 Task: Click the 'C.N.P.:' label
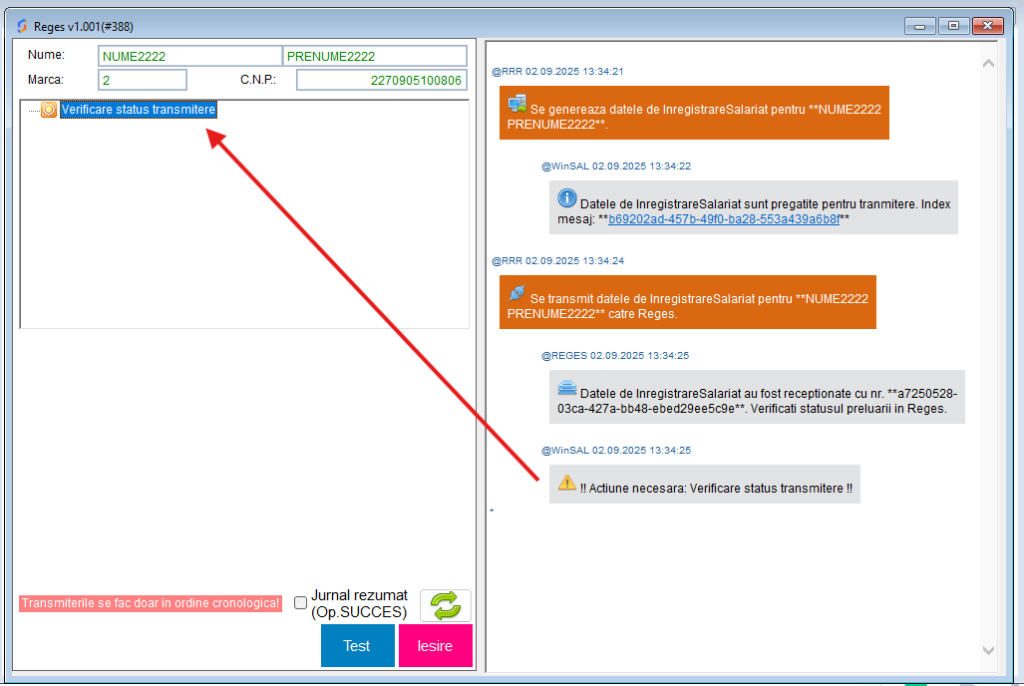(x=258, y=80)
